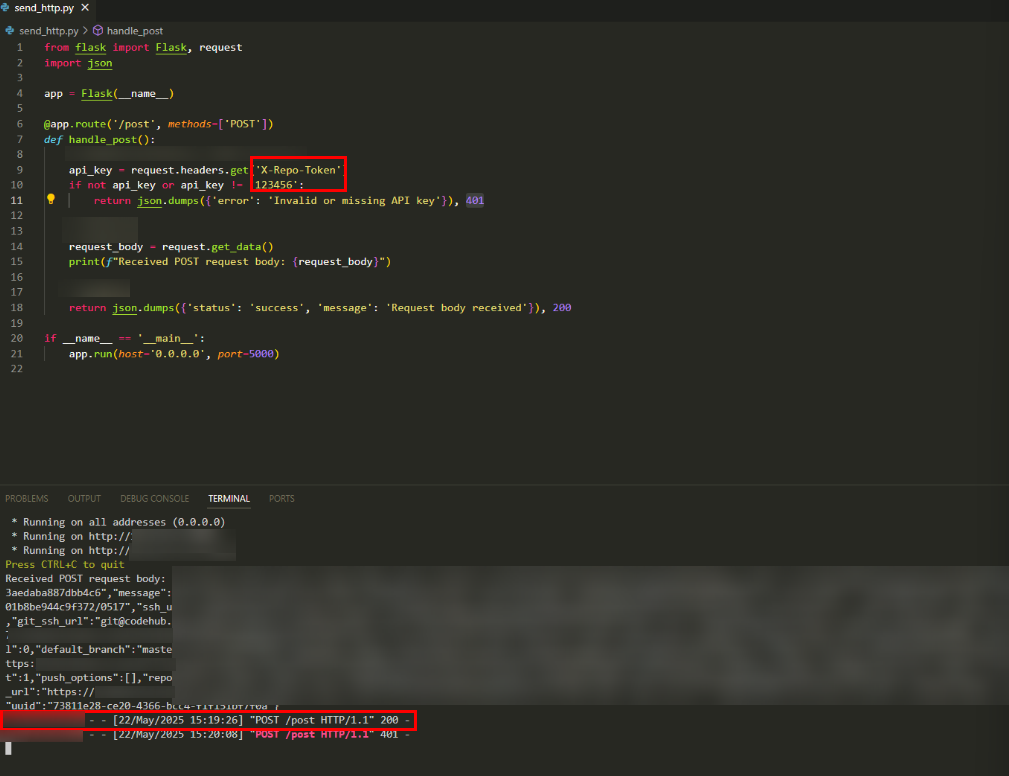The height and width of the screenshot is (776, 1009).
Task: Click 'def handle_post():' function definition
Action: tap(99, 140)
